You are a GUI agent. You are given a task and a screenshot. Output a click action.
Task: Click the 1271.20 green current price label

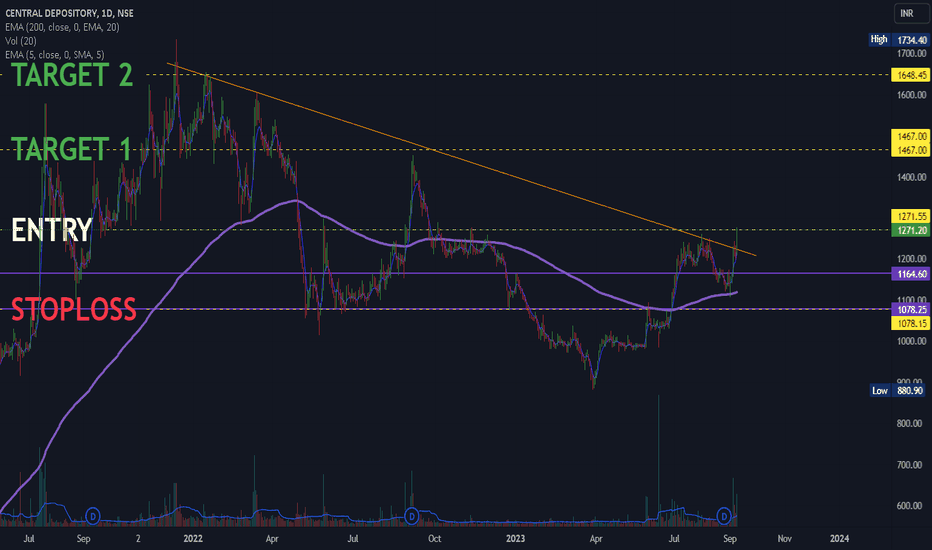tap(910, 230)
